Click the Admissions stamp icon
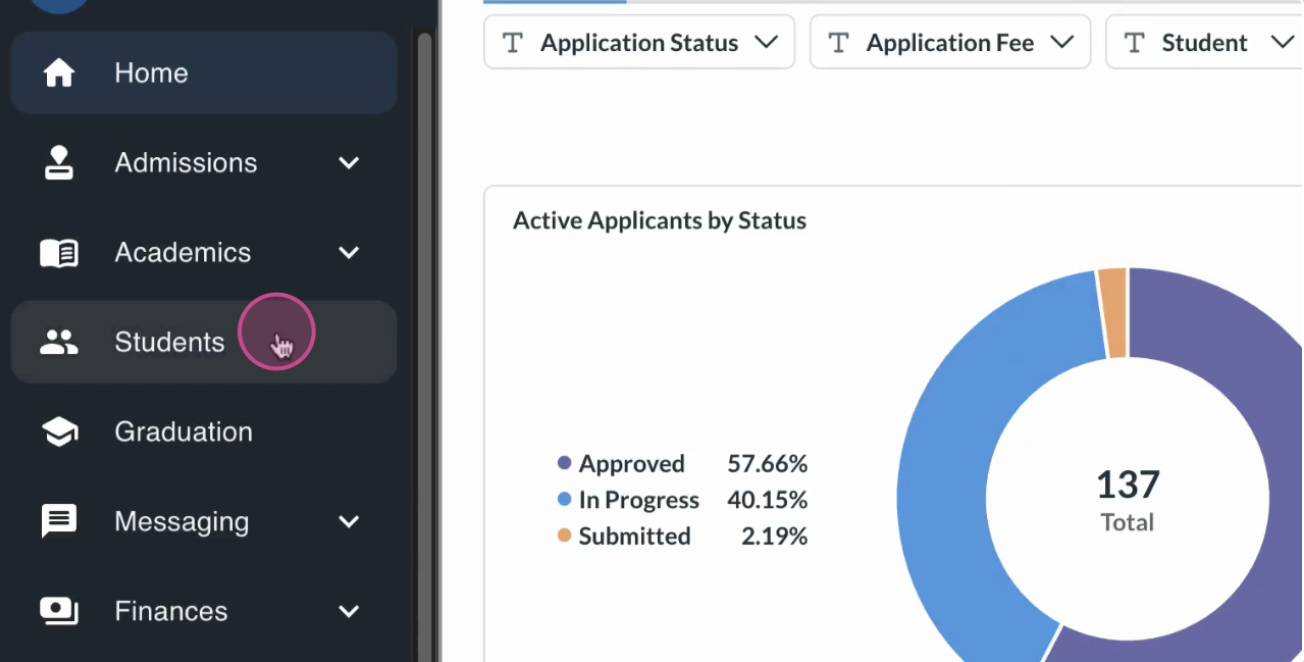Image resolution: width=1304 pixels, height=662 pixels. [x=59, y=163]
